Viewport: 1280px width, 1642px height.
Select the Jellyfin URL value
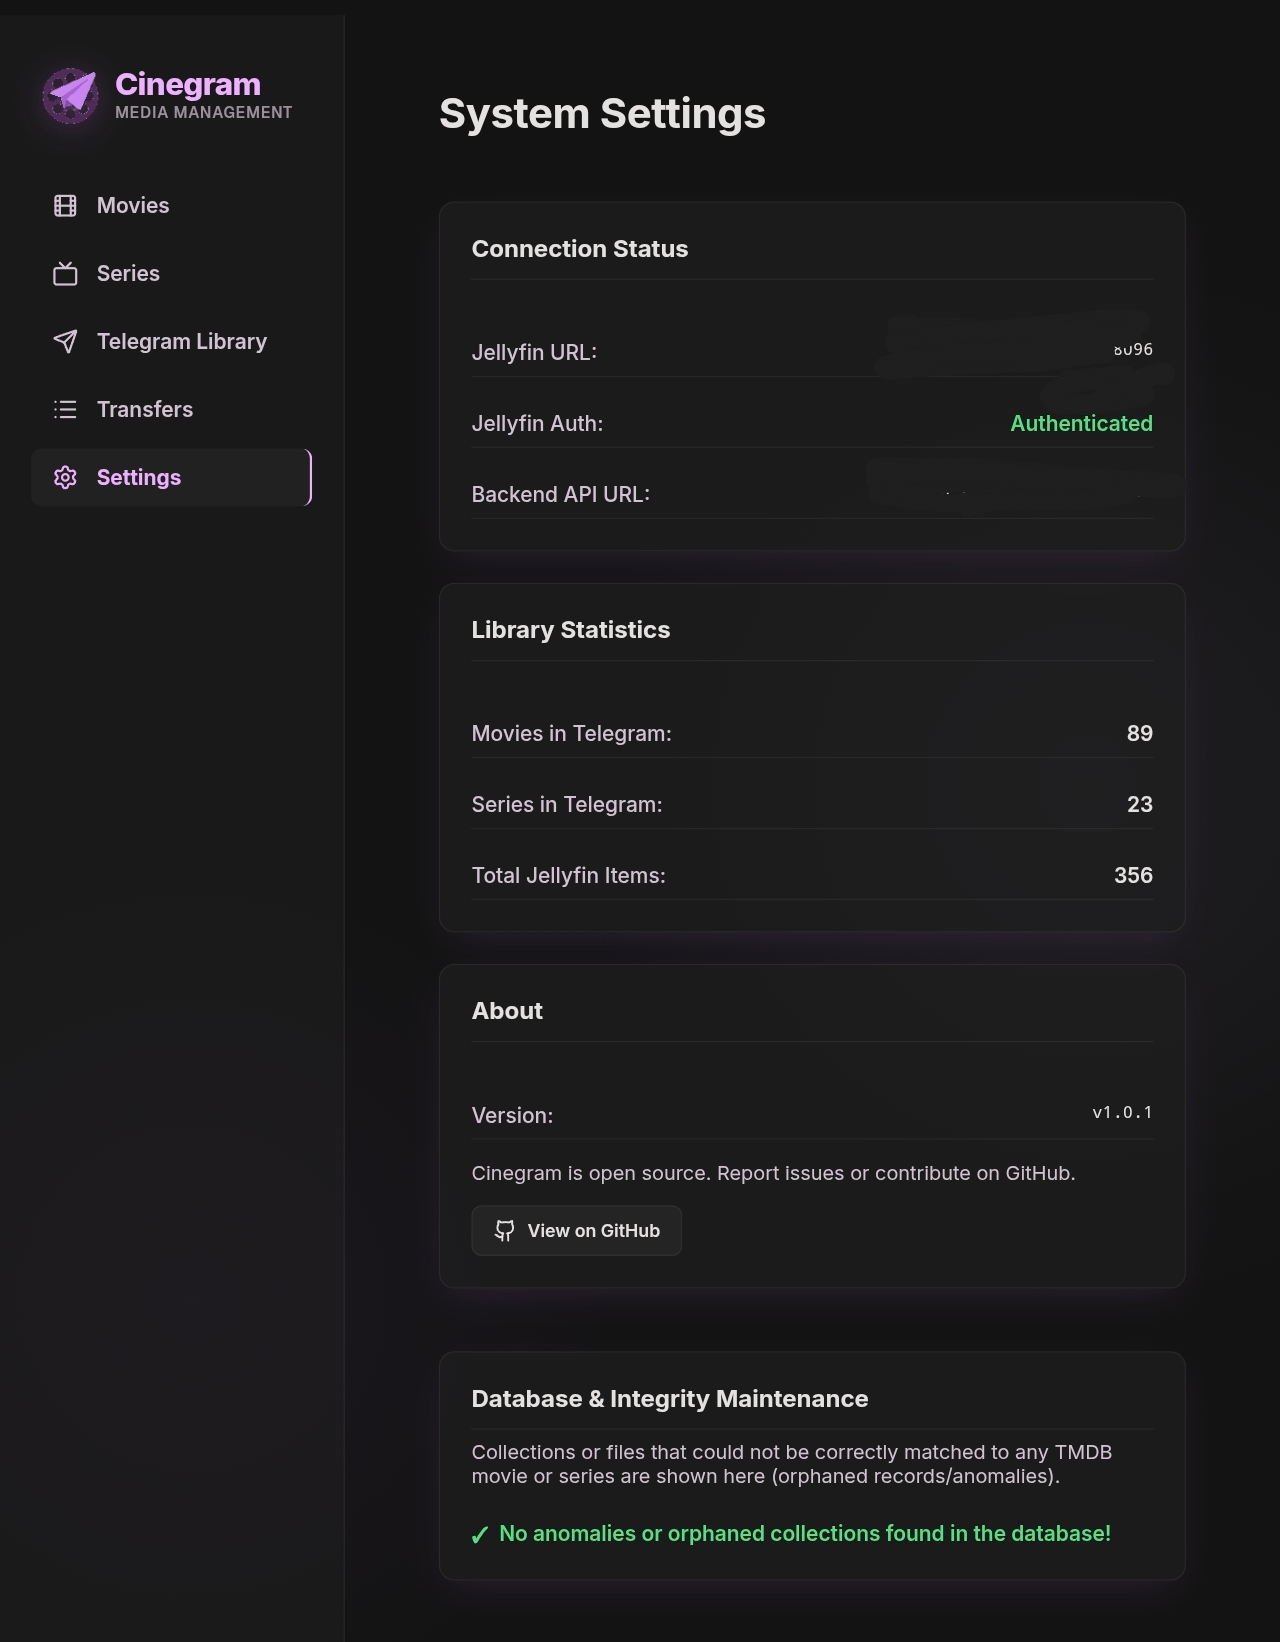coord(1133,350)
